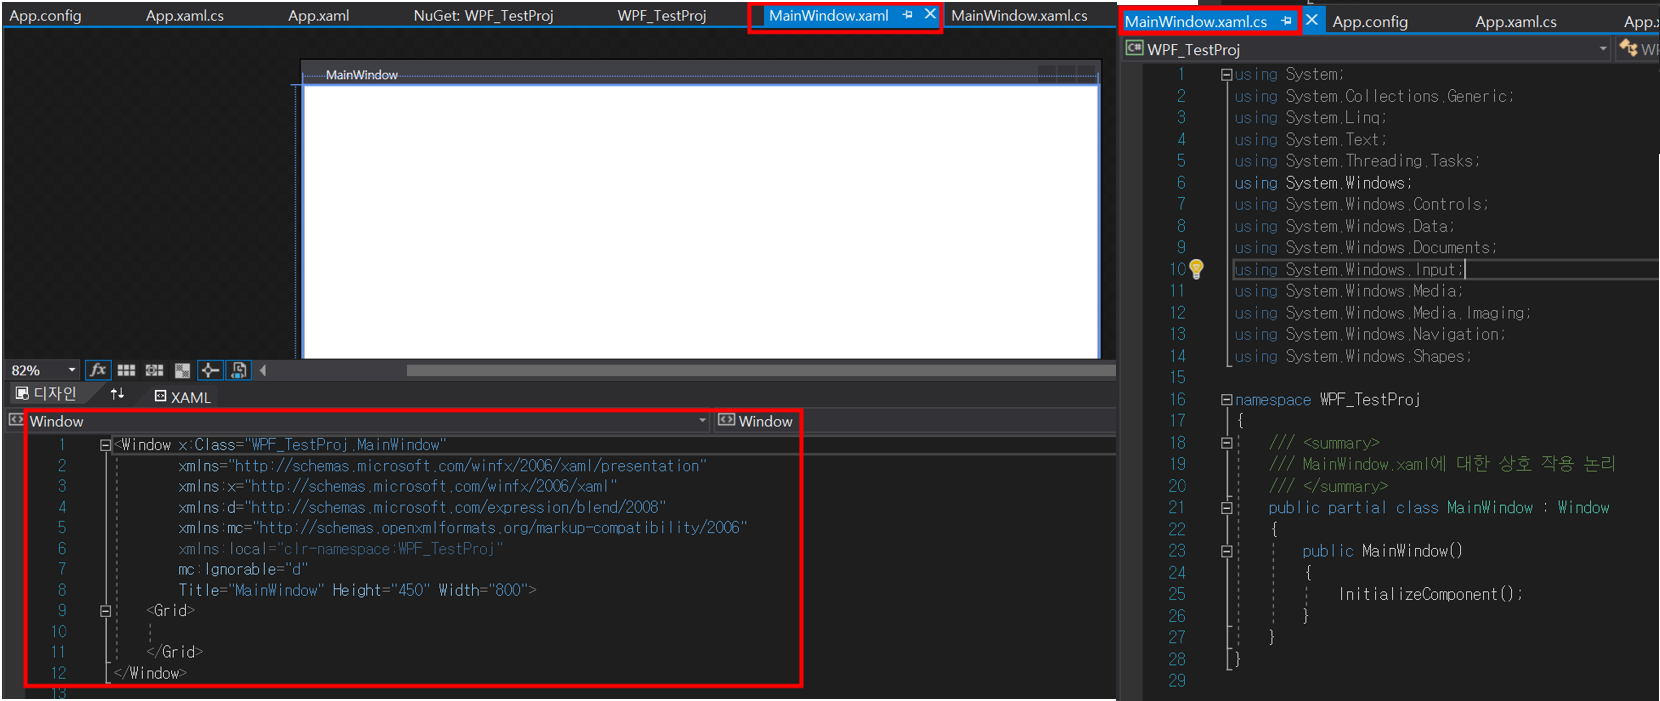The width and height of the screenshot is (1660, 701).
Task: Click the 'using System.Windows.Input;' line
Action: coord(1349,269)
